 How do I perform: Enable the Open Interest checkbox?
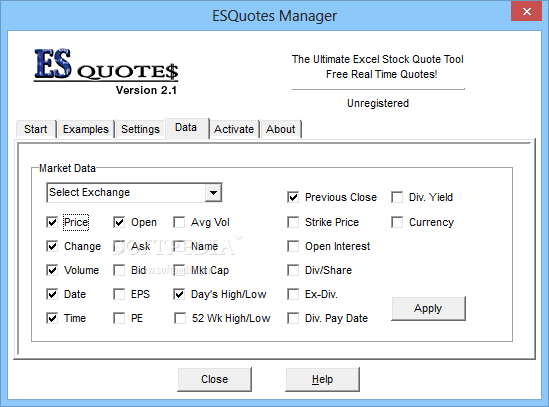point(293,246)
